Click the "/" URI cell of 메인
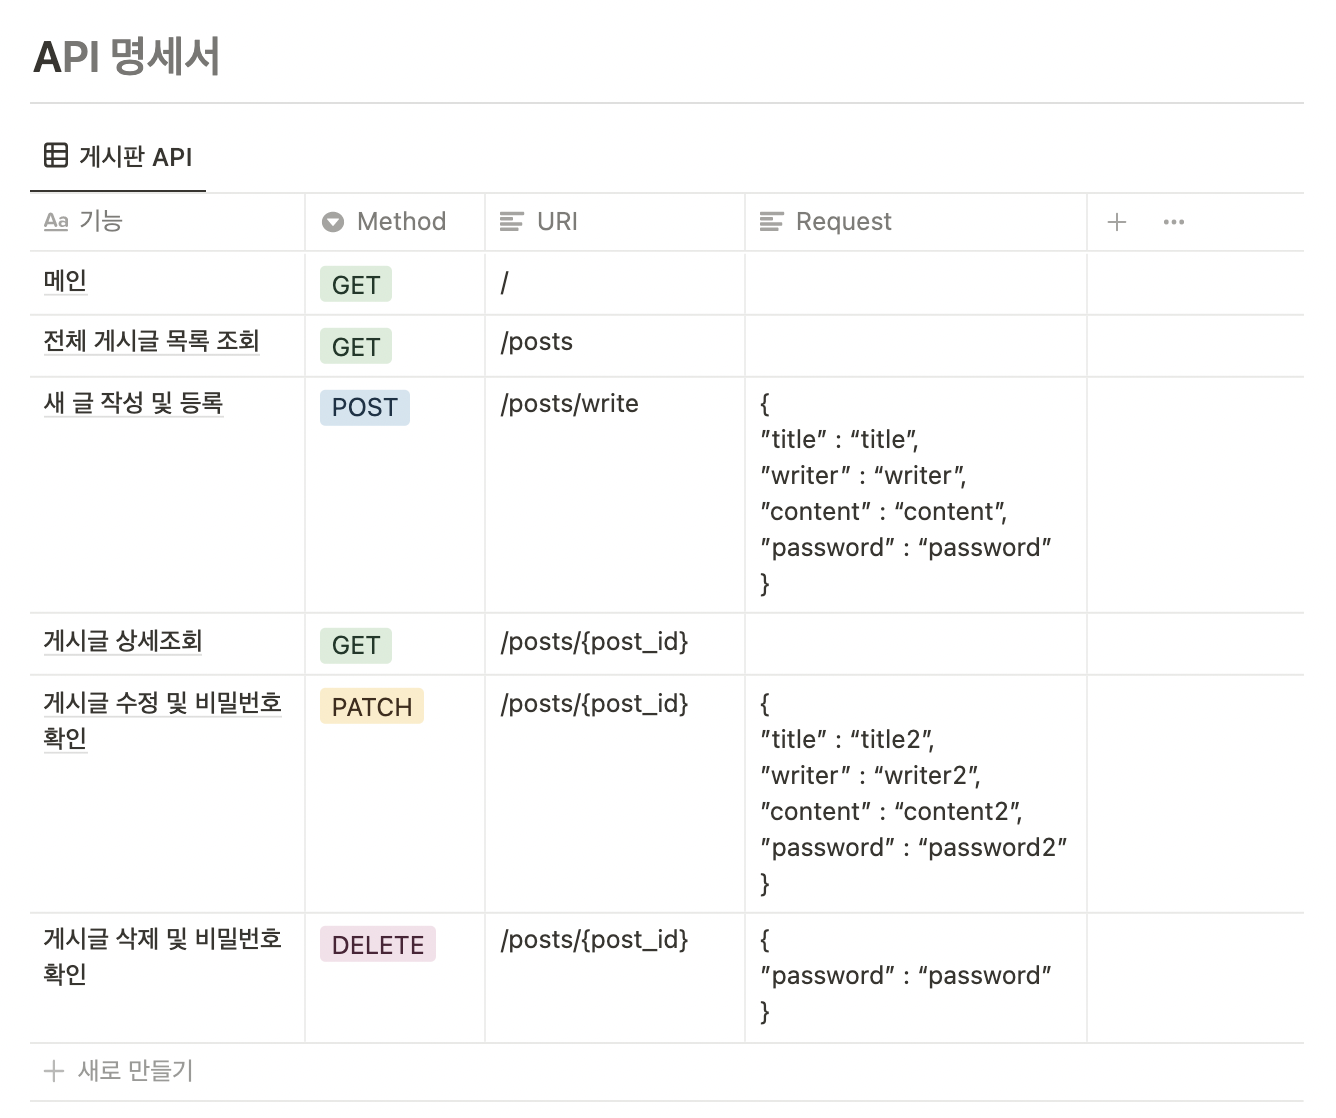 615,284
